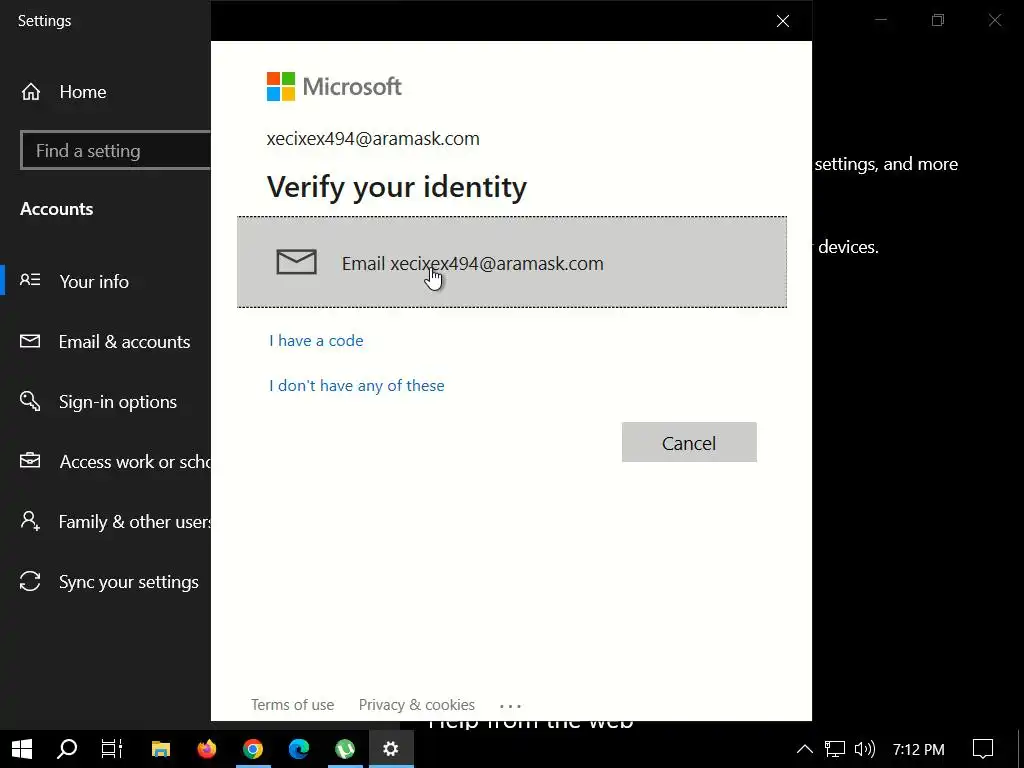The width and height of the screenshot is (1024, 768).
Task: Select 'Your info' in the Settings sidebar
Action: point(94,281)
